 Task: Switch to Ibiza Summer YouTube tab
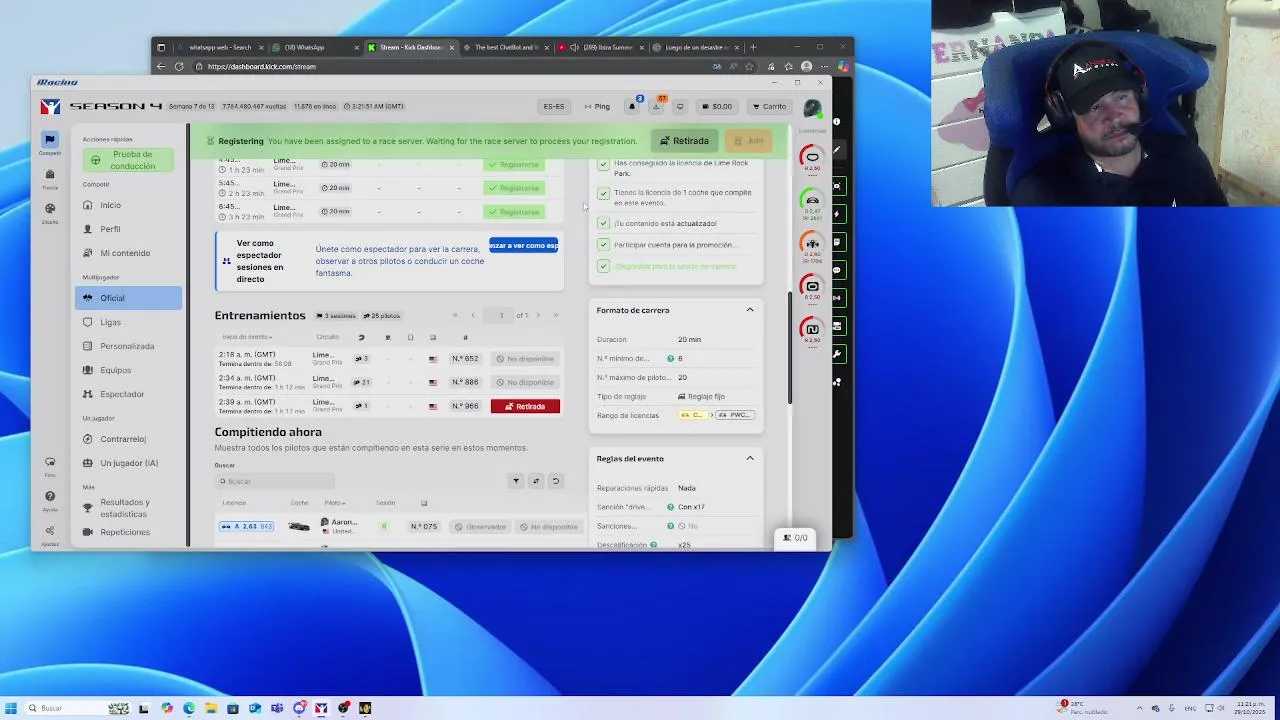(x=601, y=47)
